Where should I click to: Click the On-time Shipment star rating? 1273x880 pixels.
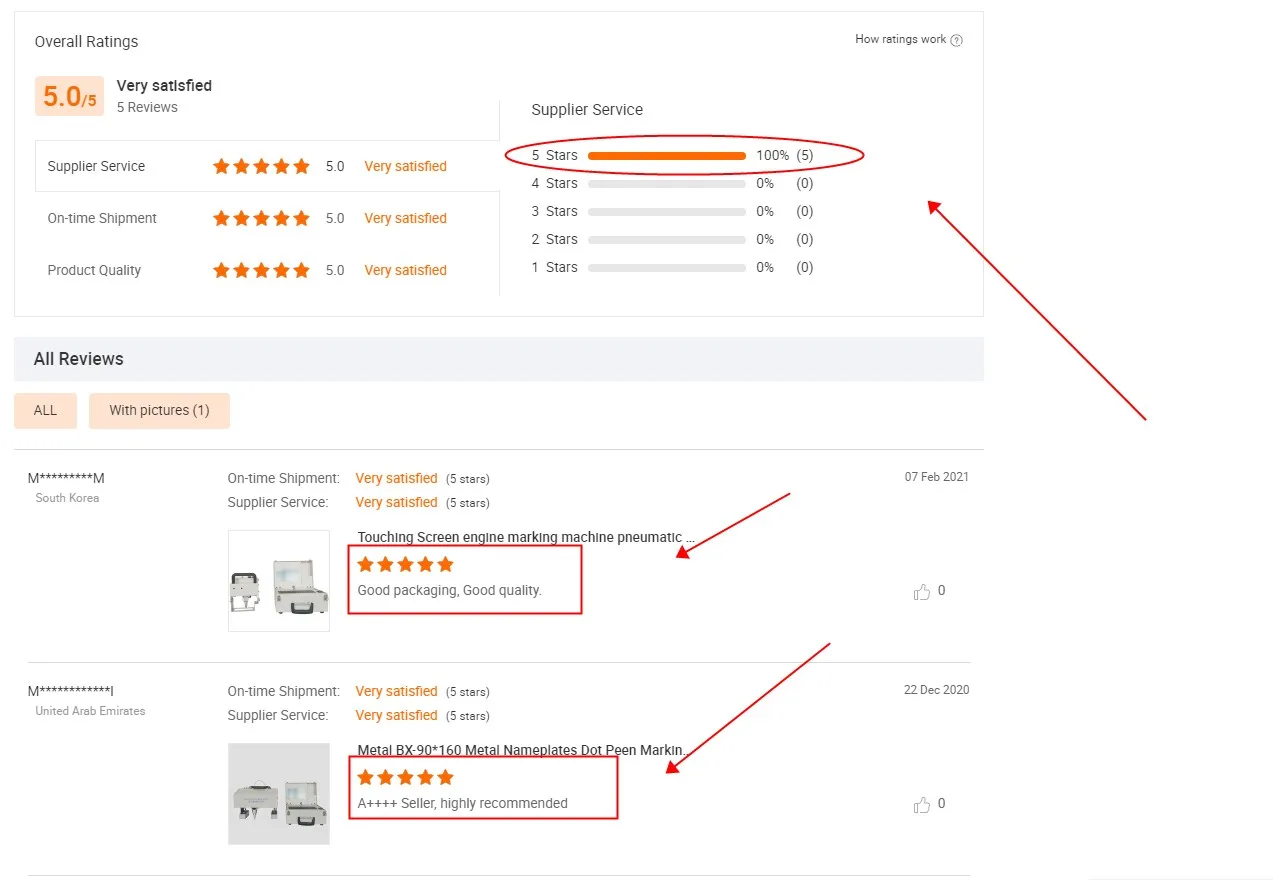tap(261, 218)
